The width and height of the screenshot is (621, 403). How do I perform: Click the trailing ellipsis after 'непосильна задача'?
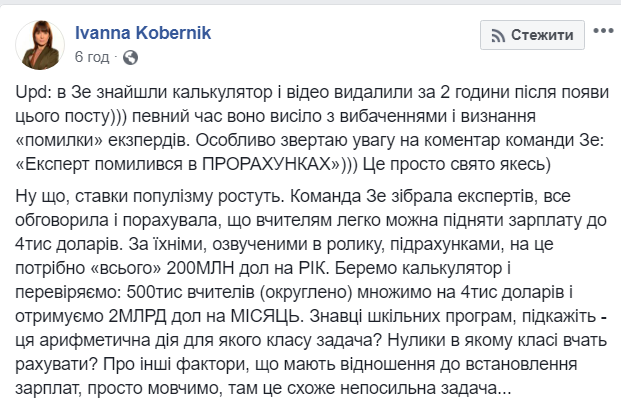(504, 389)
